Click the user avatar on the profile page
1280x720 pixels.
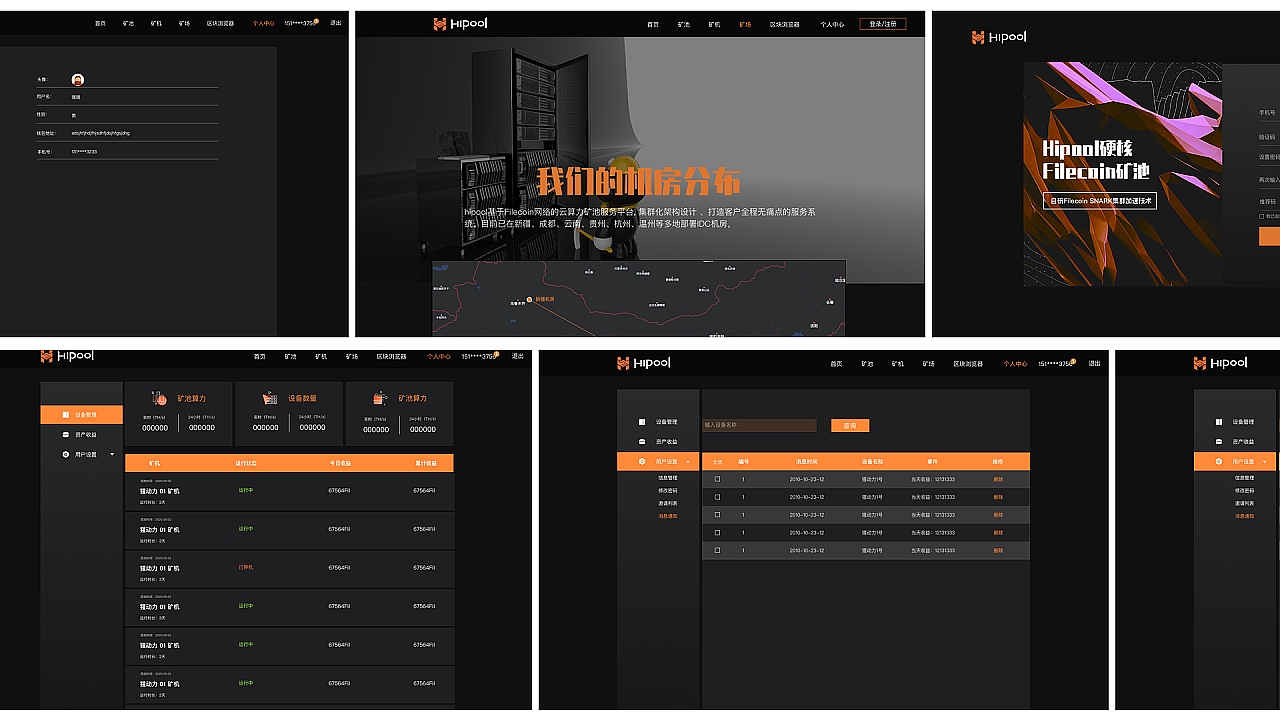[x=78, y=79]
